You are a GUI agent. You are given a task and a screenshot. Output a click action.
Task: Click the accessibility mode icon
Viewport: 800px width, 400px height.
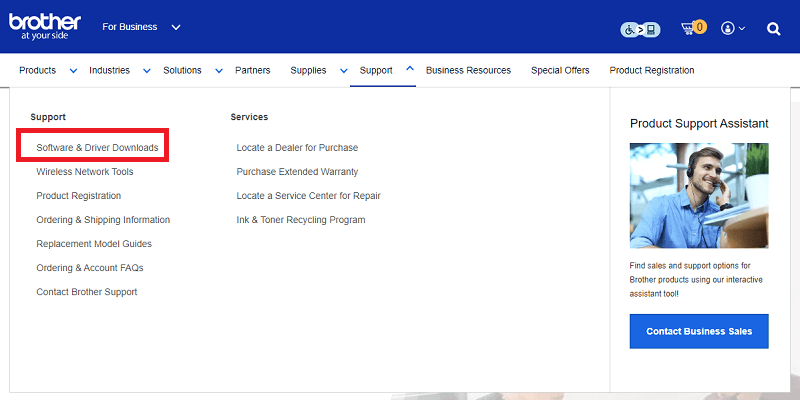(x=640, y=29)
